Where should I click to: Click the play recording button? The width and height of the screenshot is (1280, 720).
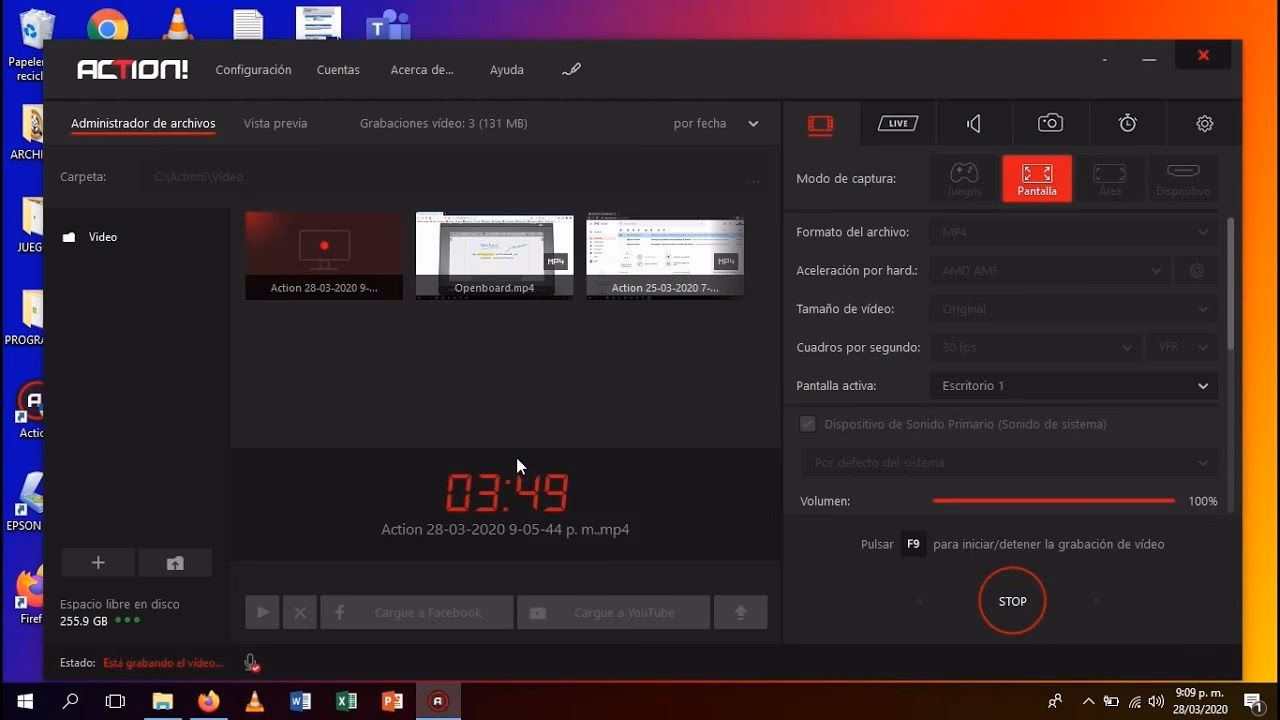click(x=262, y=612)
